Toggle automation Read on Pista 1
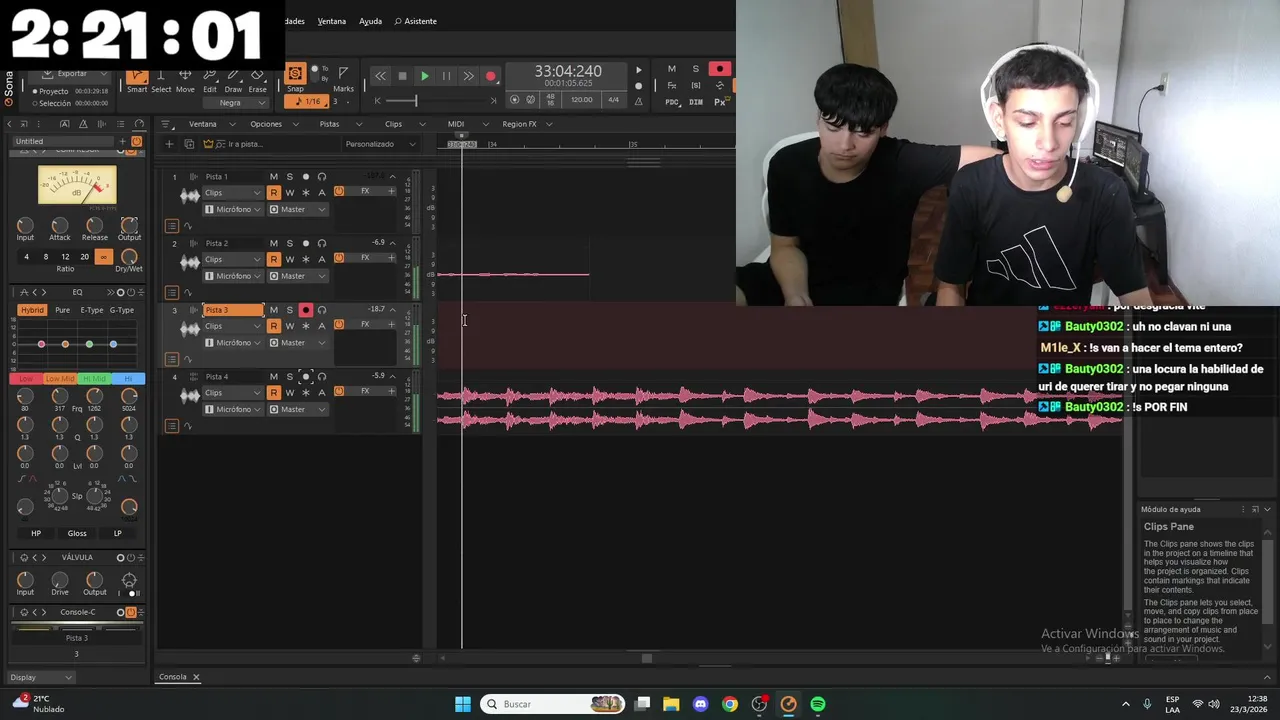Viewport: 1280px width, 720px height. (273, 193)
